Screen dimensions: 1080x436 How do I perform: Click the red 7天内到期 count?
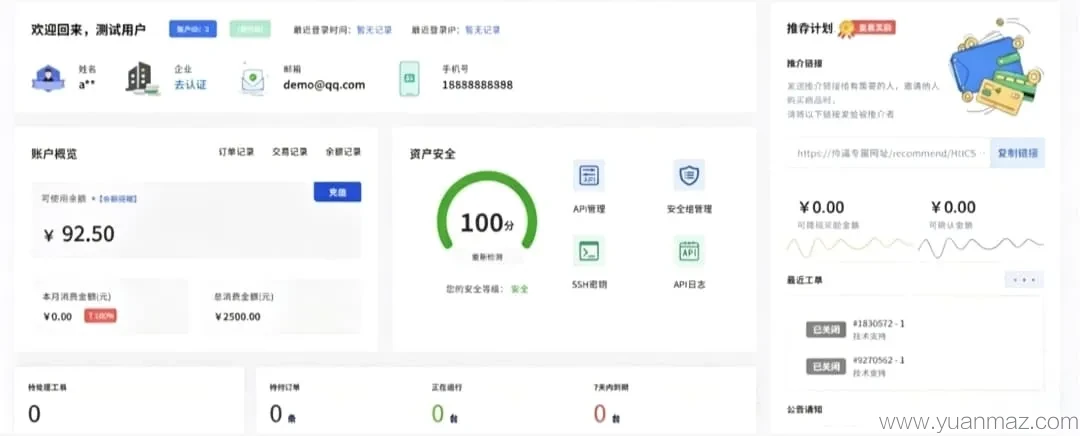click(x=601, y=414)
